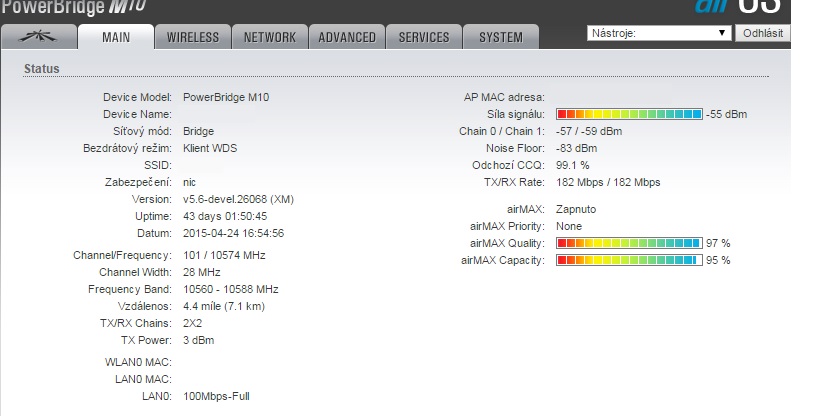Expand the Nástroje tools dropdown
The image size is (819, 416).
(x=659, y=33)
